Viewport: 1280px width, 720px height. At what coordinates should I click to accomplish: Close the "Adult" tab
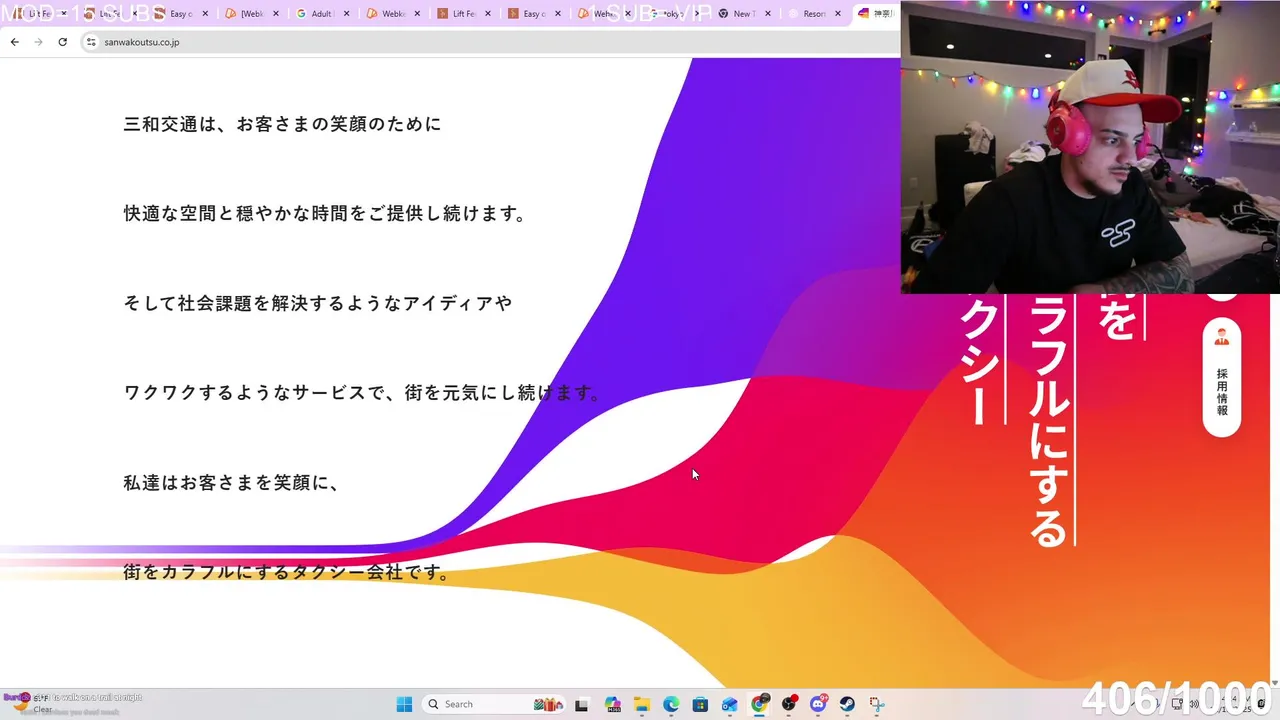click(347, 14)
